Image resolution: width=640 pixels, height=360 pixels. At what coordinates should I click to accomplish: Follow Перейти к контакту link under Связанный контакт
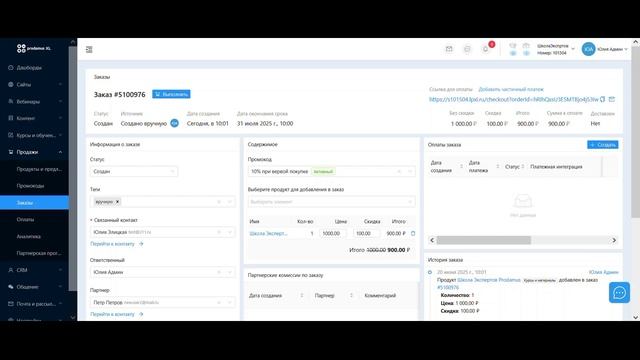pos(112,244)
